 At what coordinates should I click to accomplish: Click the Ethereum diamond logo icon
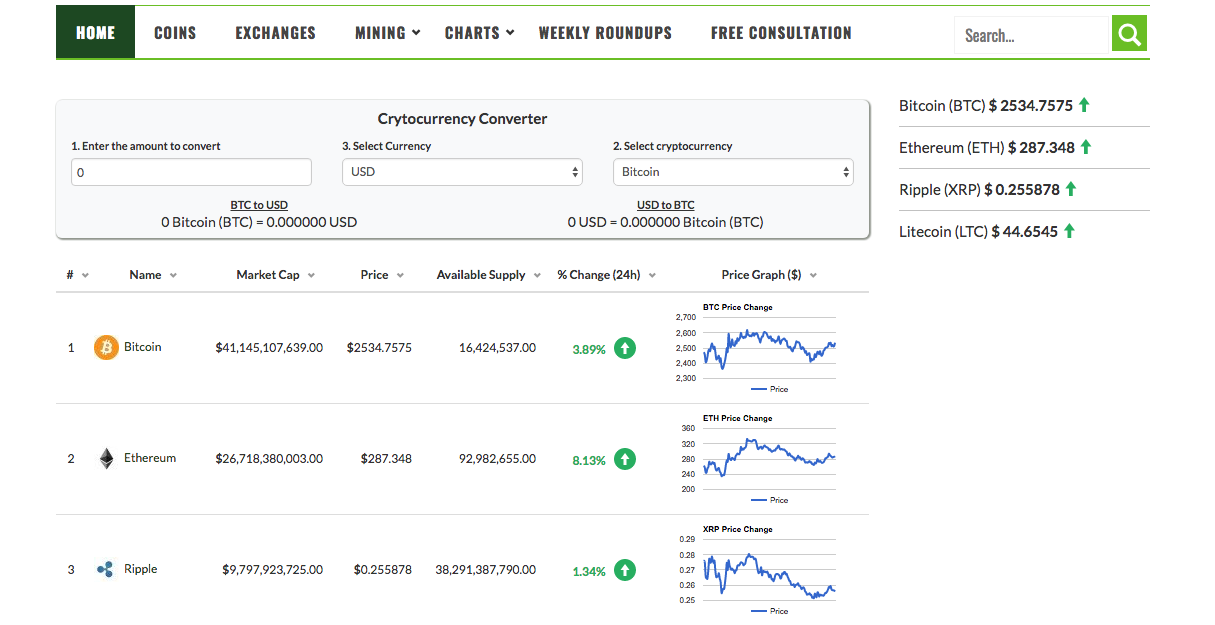pyautogui.click(x=106, y=459)
